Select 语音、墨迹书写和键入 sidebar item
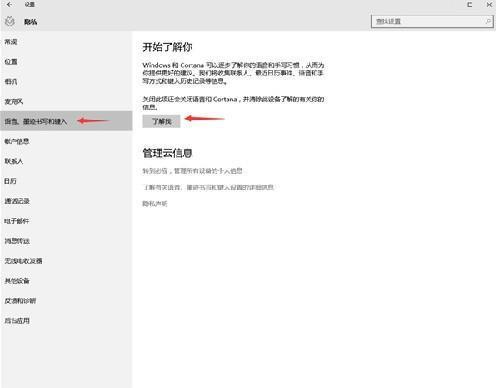The image size is (496, 388). point(66,121)
